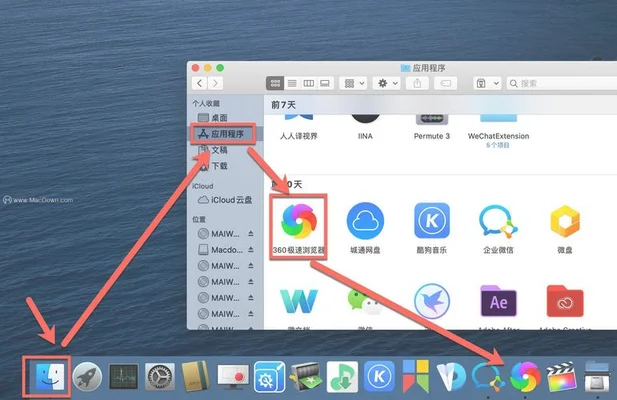Go forward in Finder history

pyautogui.click(x=215, y=83)
